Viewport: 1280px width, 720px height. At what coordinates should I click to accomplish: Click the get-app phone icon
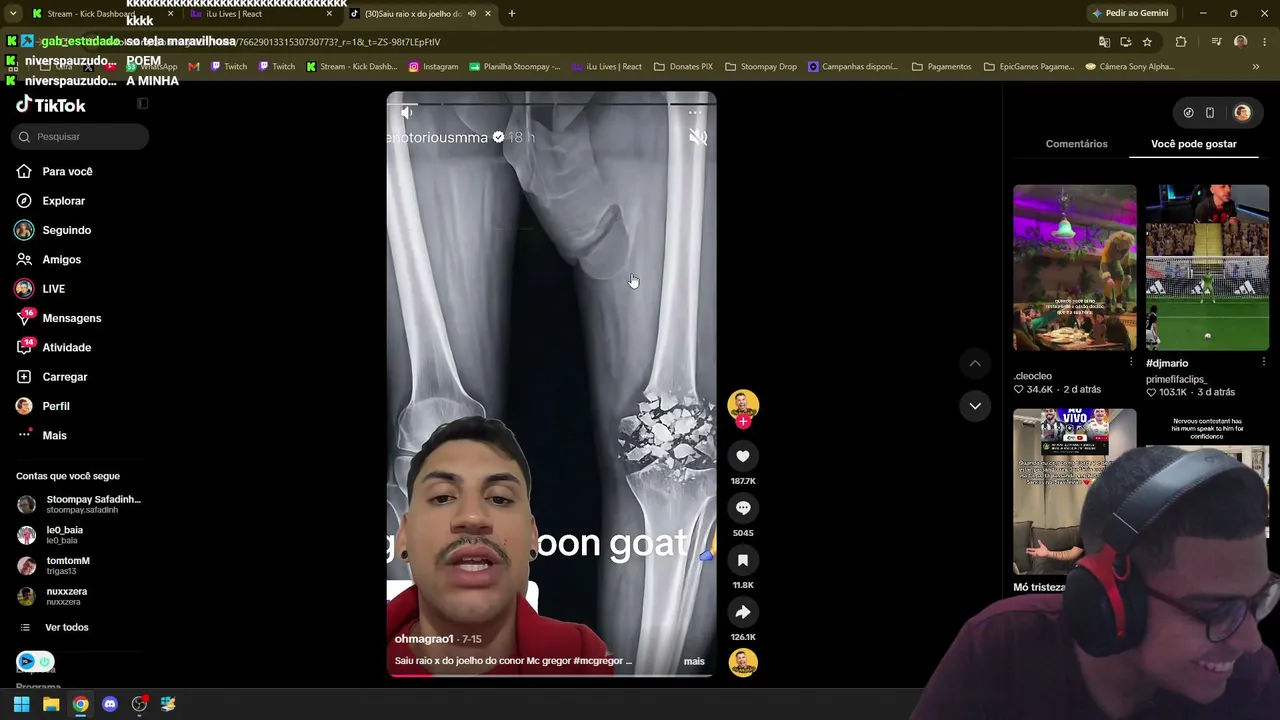tap(1210, 113)
